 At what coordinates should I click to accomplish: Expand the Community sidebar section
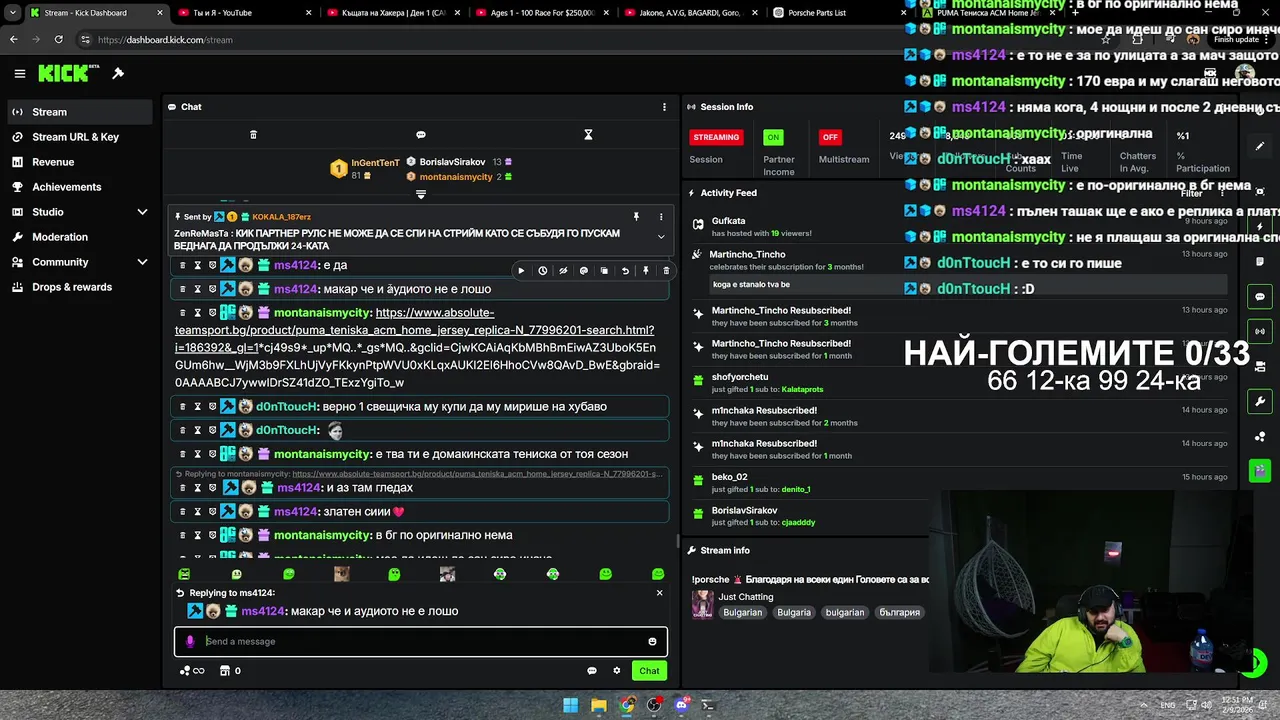tap(143, 262)
